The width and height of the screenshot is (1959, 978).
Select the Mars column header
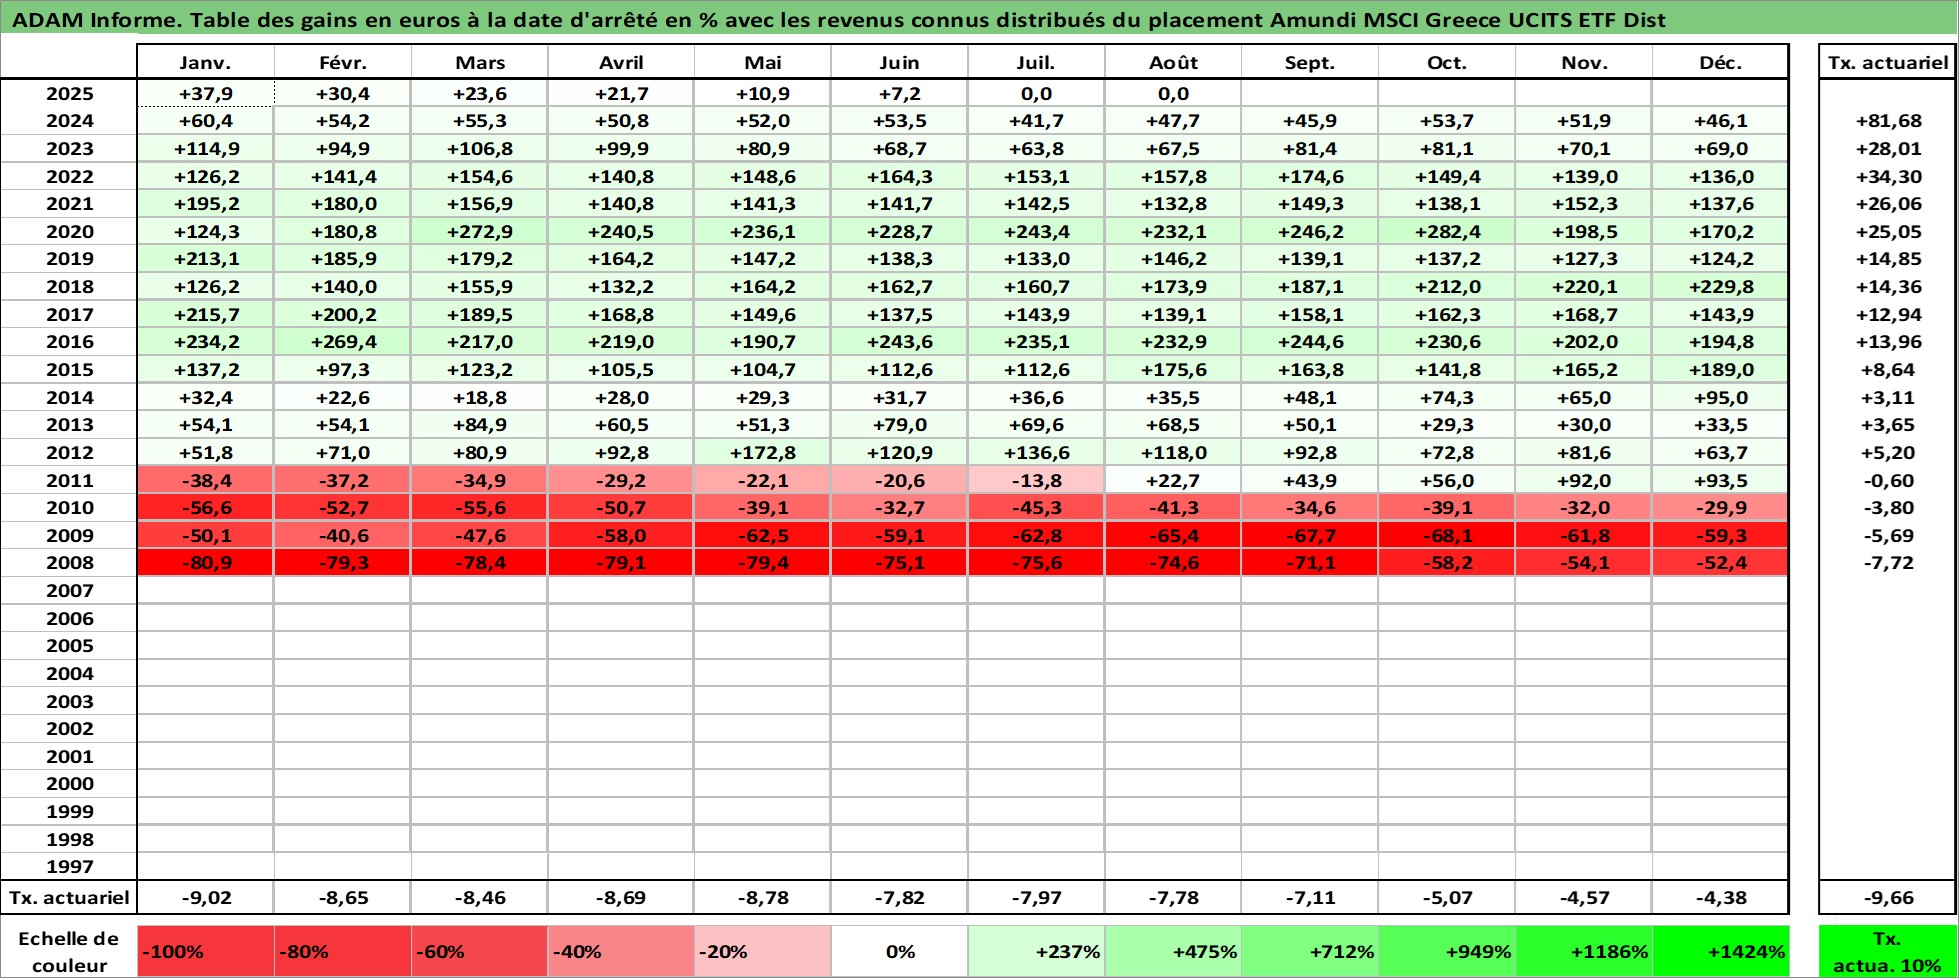pyautogui.click(x=480, y=62)
